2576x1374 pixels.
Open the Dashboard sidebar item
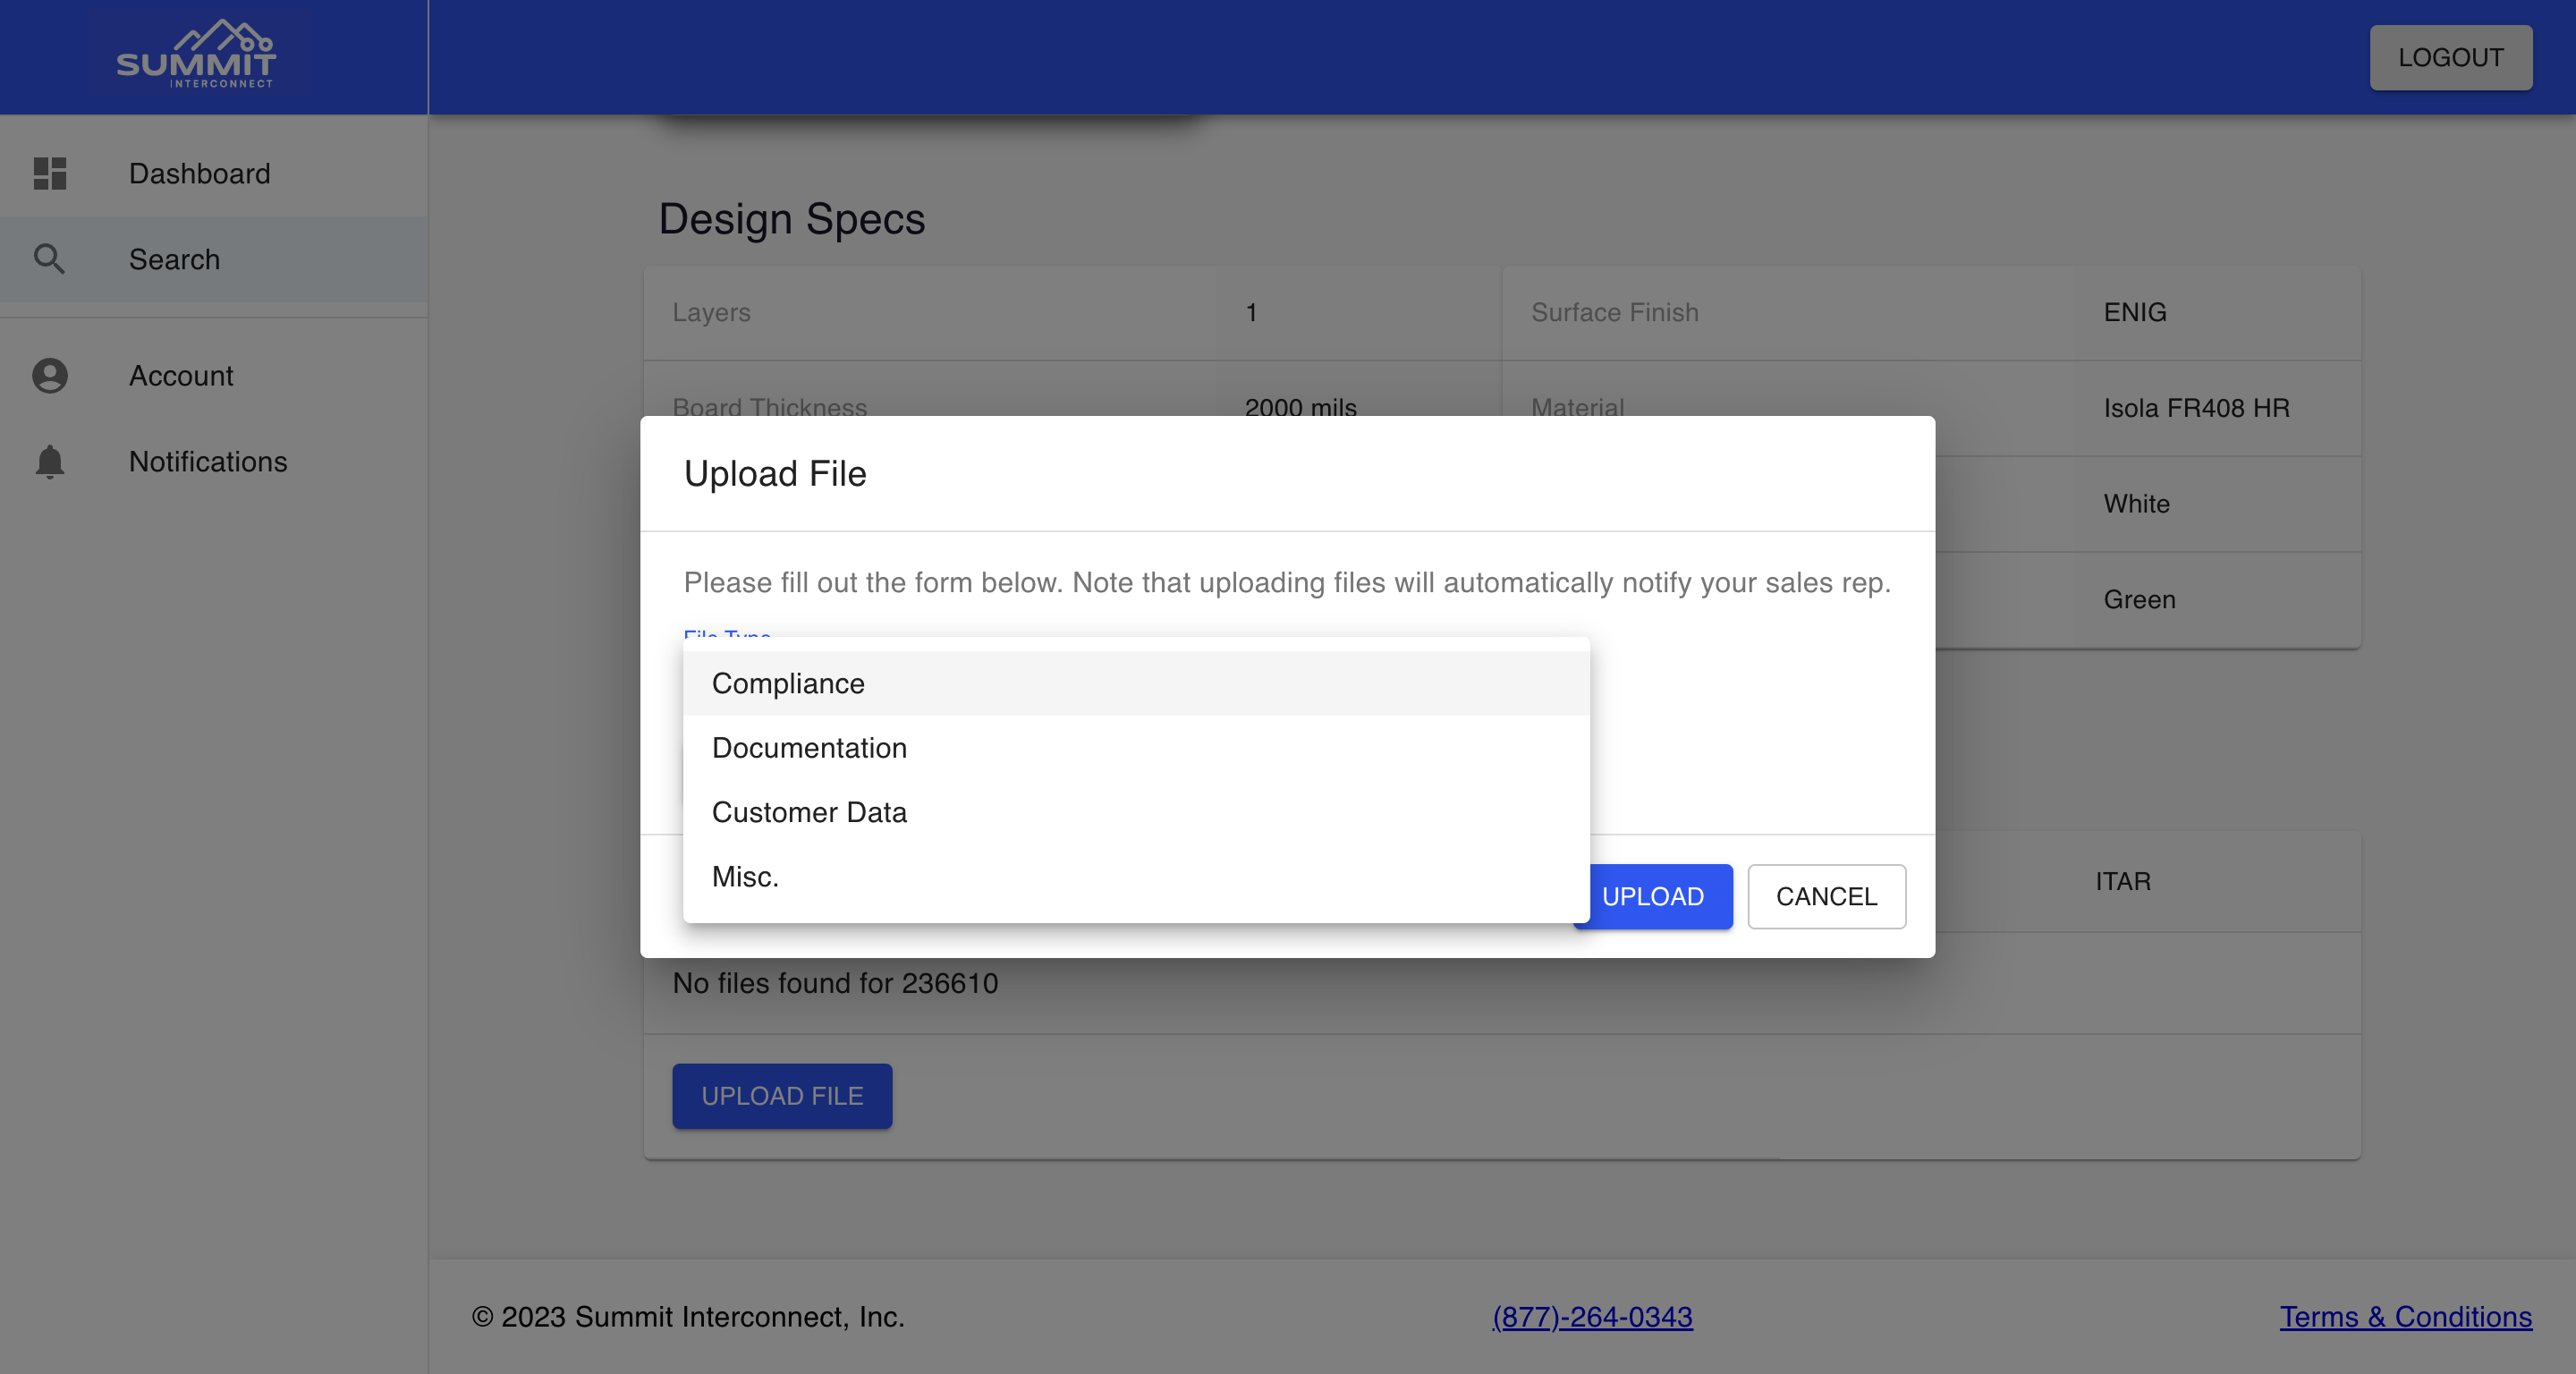[x=214, y=173]
